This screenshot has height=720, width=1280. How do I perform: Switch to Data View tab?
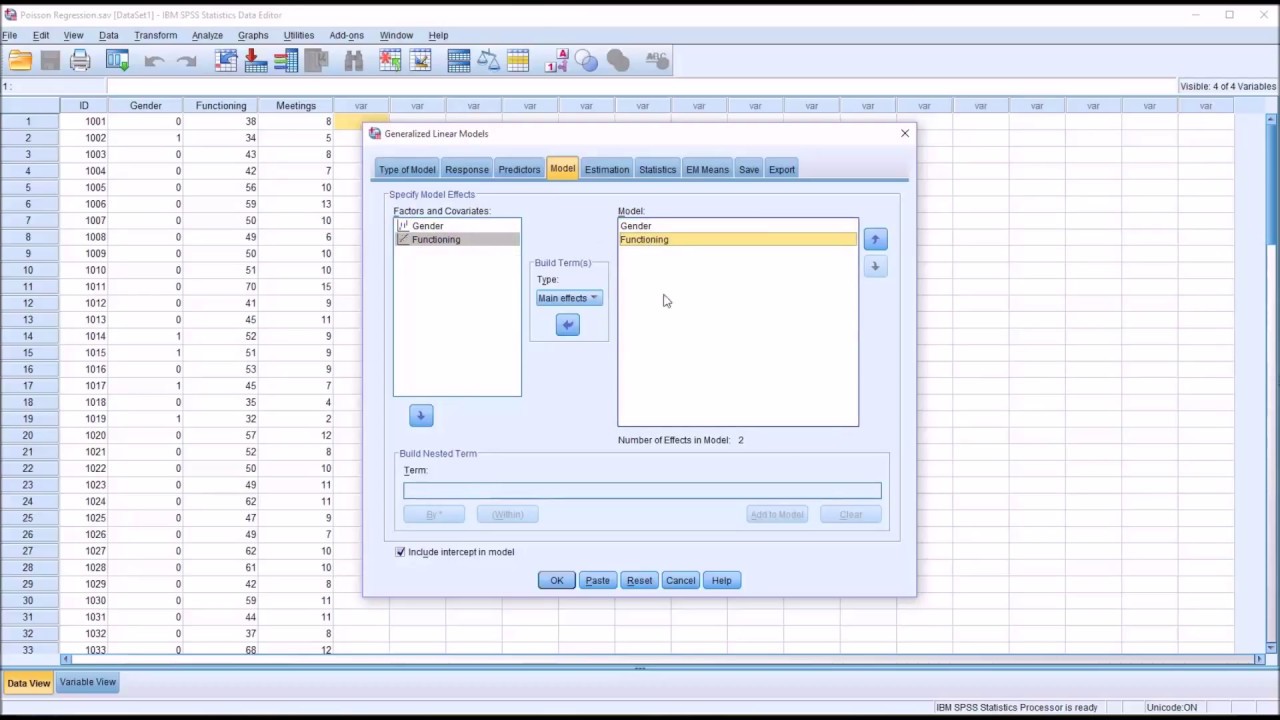(x=28, y=683)
